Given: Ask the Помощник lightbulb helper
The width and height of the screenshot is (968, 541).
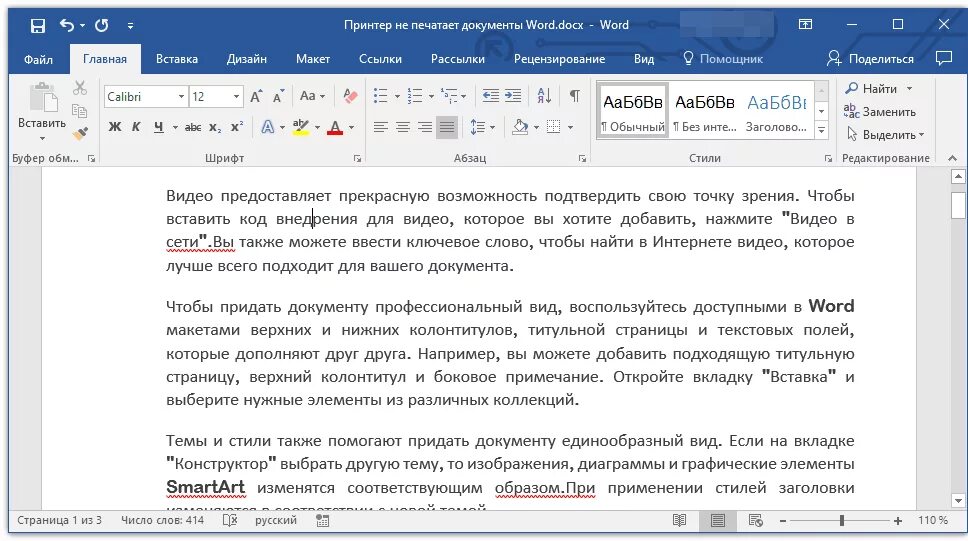Looking at the screenshot, I should pyautogui.click(x=723, y=59).
